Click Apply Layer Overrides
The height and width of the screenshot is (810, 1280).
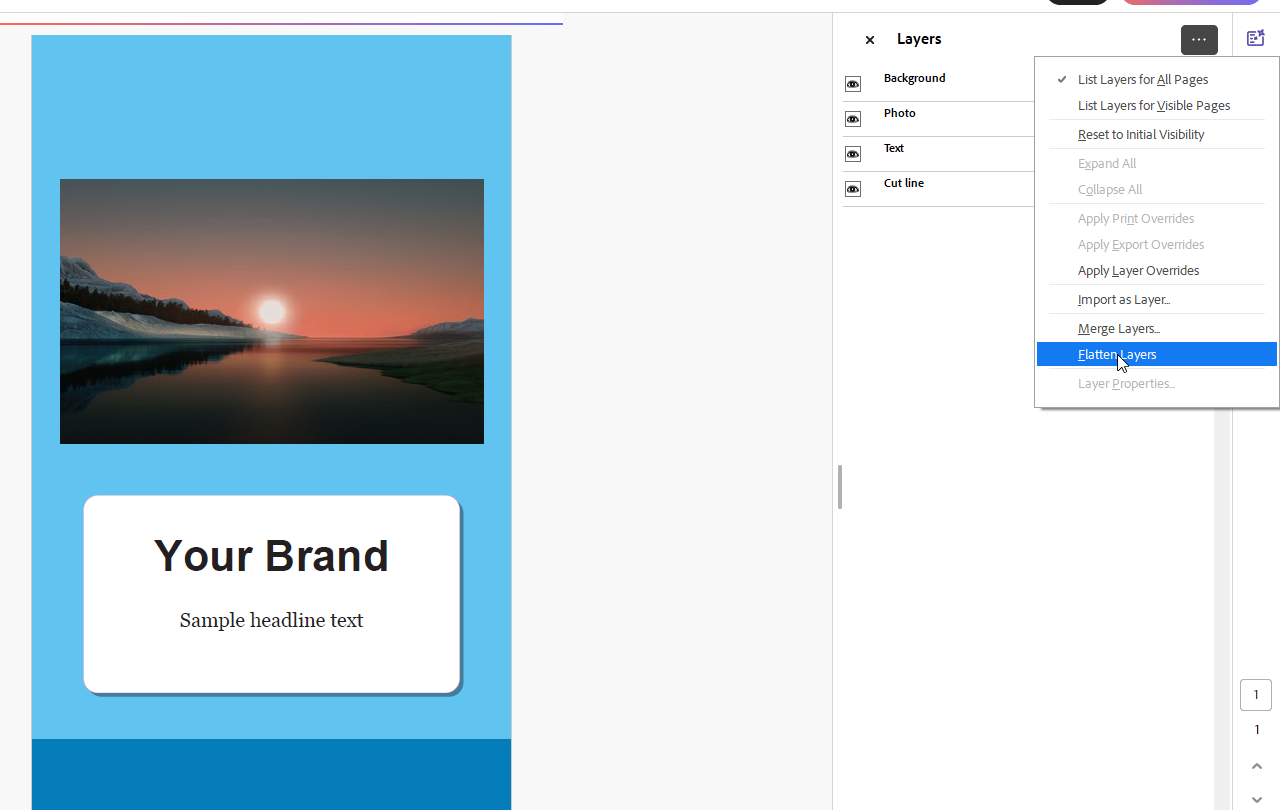click(1157, 271)
